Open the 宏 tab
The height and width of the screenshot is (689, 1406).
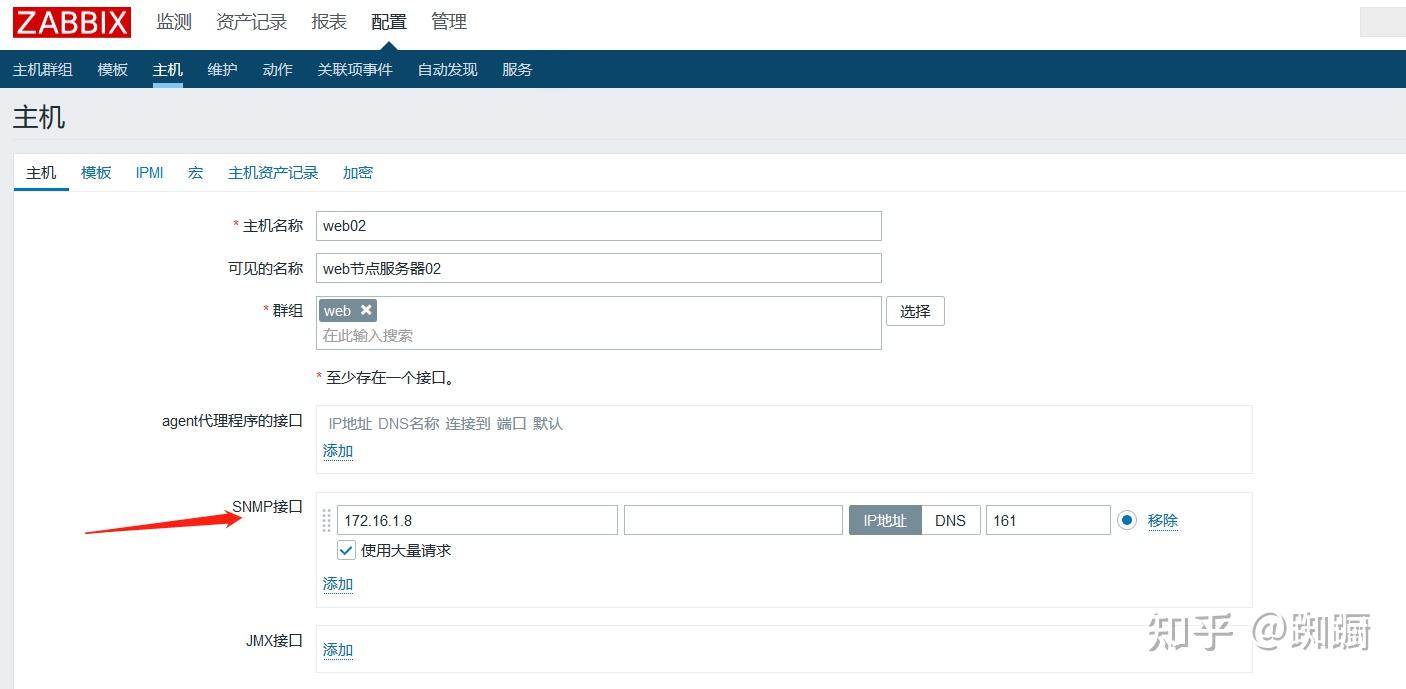(x=195, y=172)
